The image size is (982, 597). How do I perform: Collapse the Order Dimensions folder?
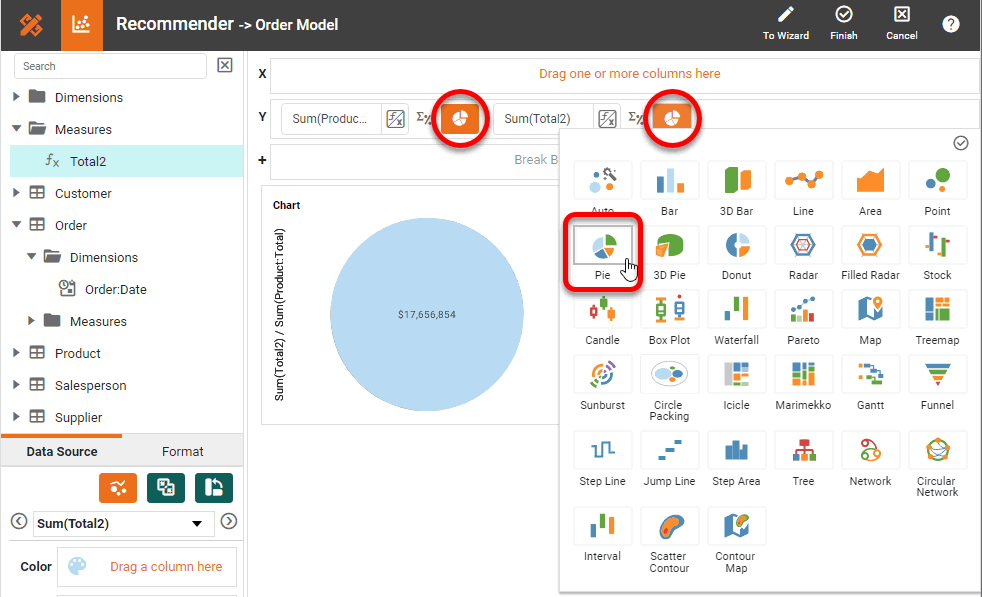[x=33, y=258]
